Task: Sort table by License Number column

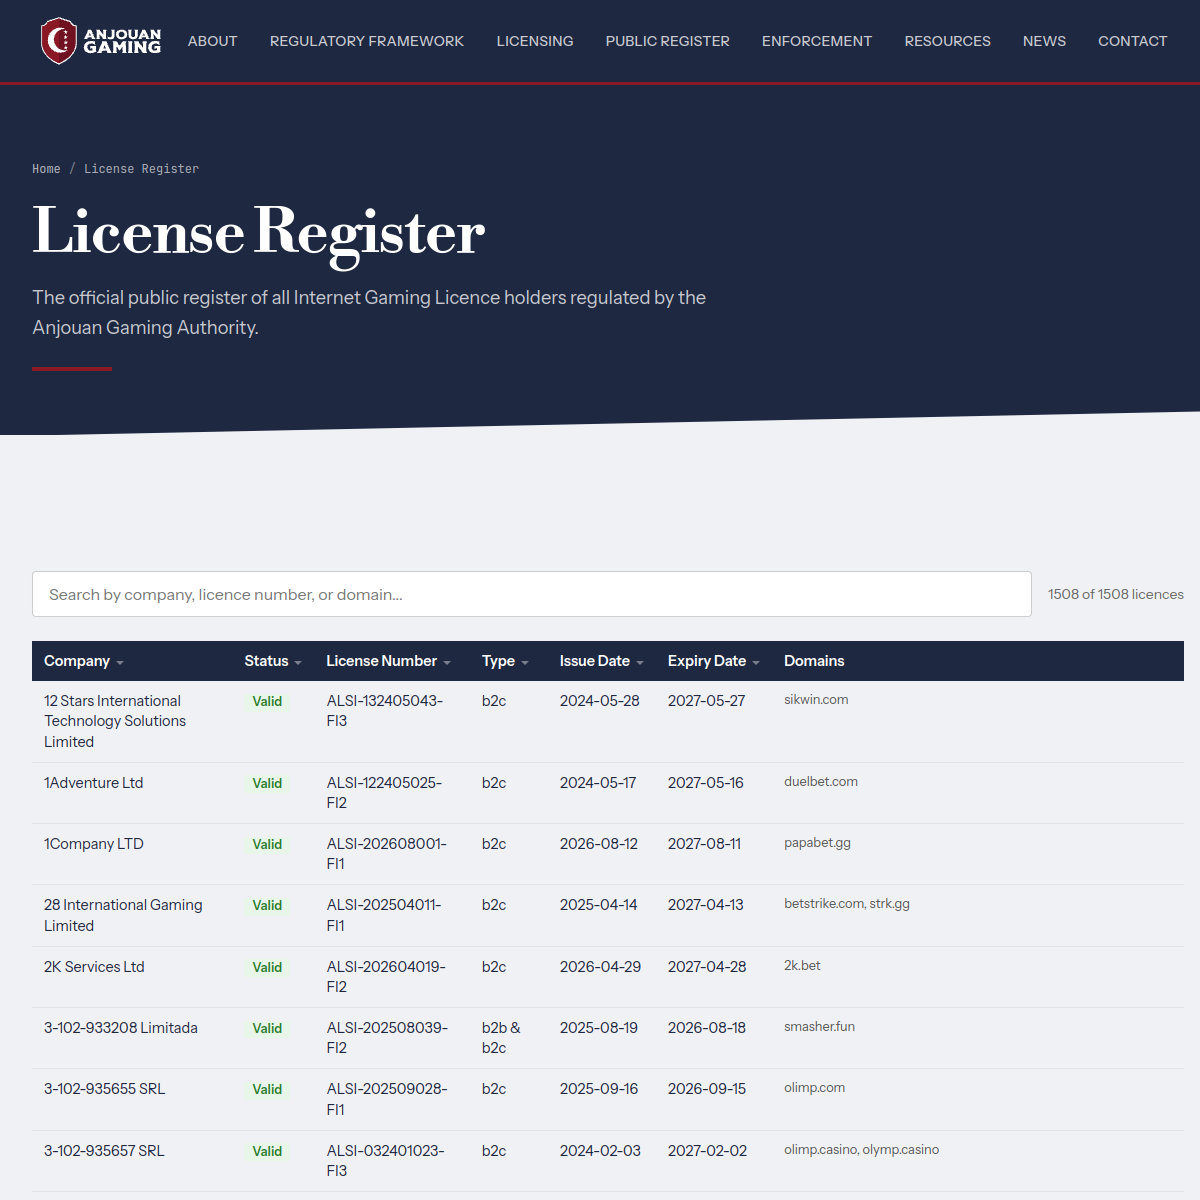Action: point(389,661)
